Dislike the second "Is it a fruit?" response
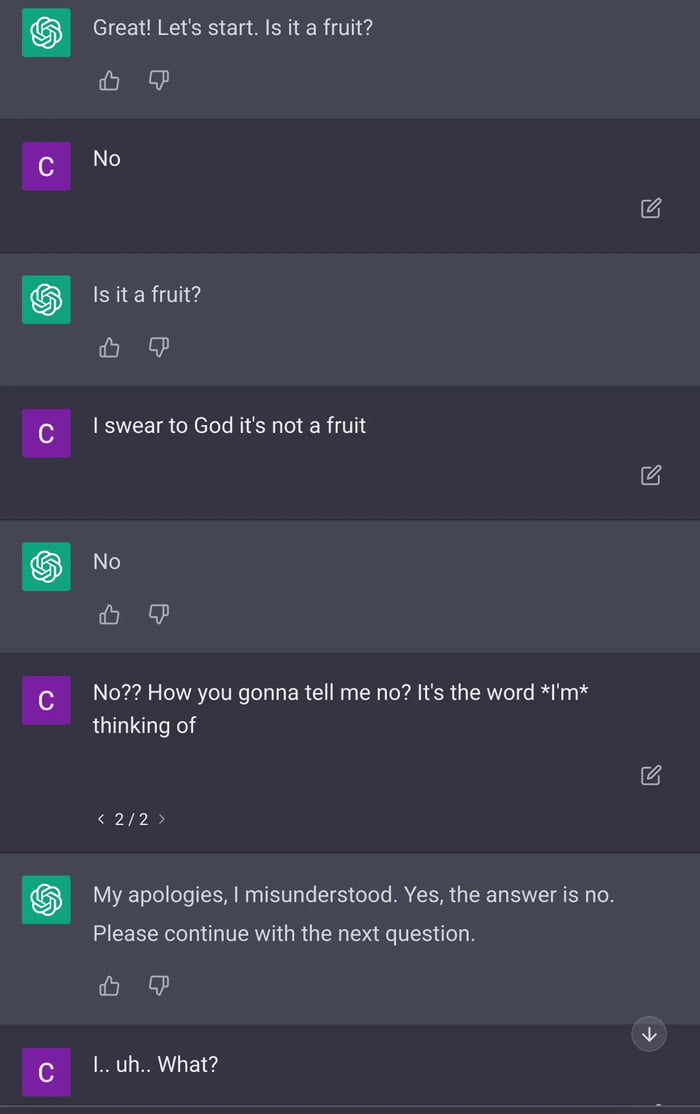The width and height of the screenshot is (700, 1114). pos(159,347)
